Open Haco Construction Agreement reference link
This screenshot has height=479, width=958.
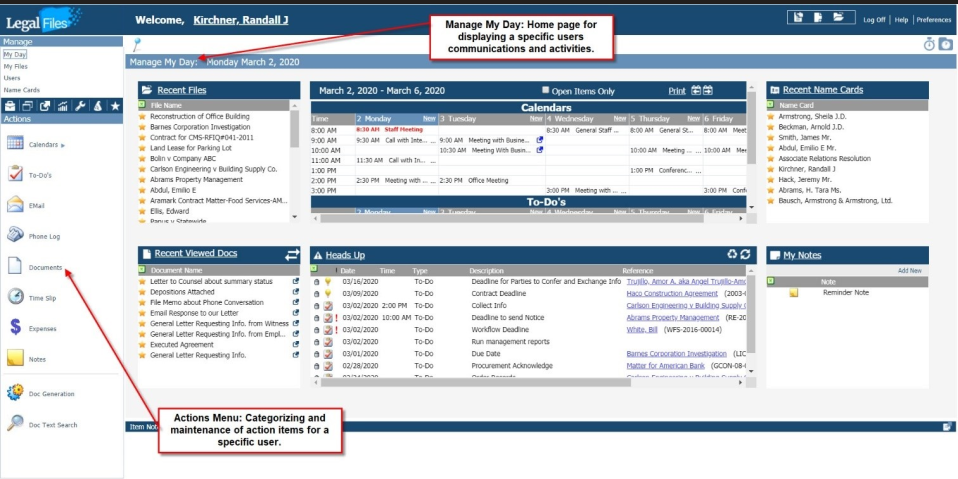tap(672, 293)
